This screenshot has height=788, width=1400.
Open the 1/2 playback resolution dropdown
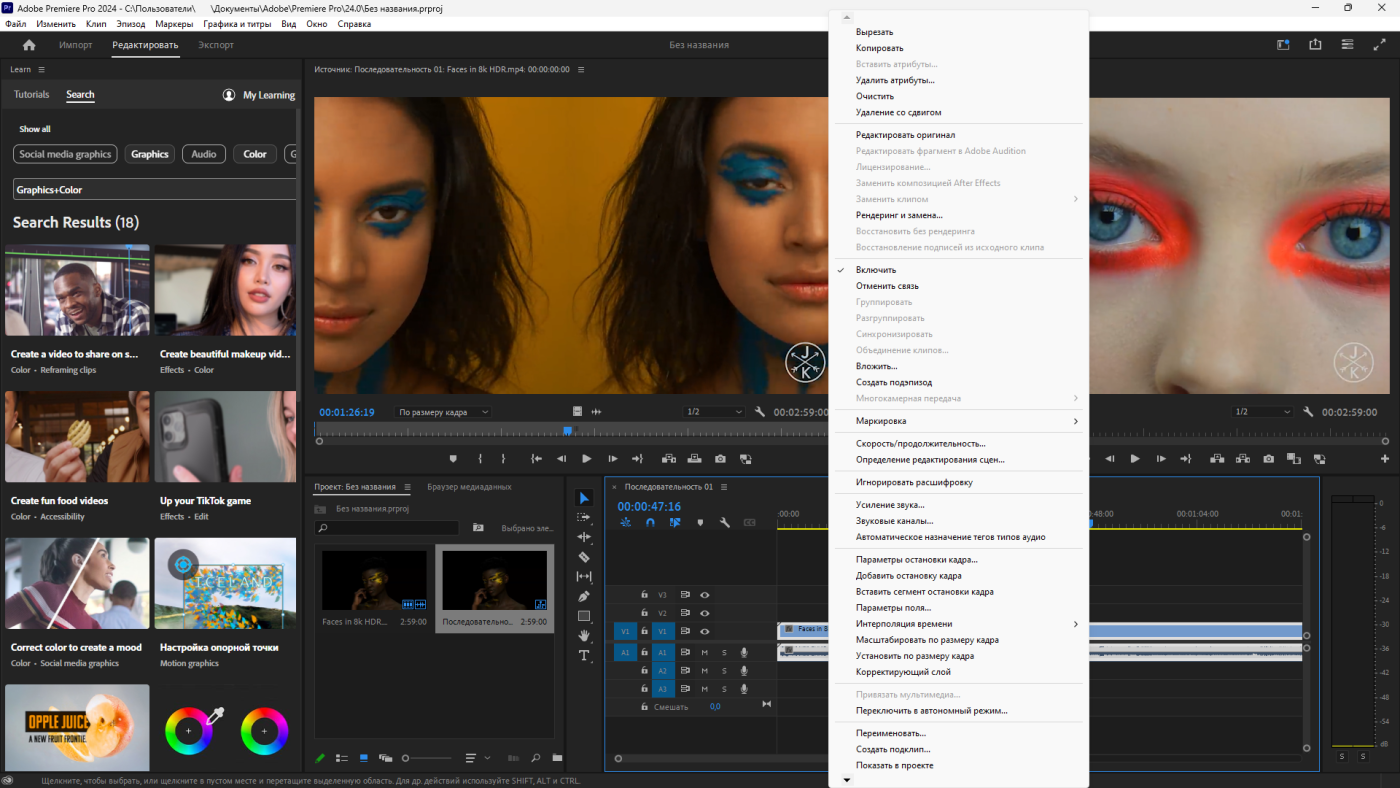pyautogui.click(x=714, y=412)
